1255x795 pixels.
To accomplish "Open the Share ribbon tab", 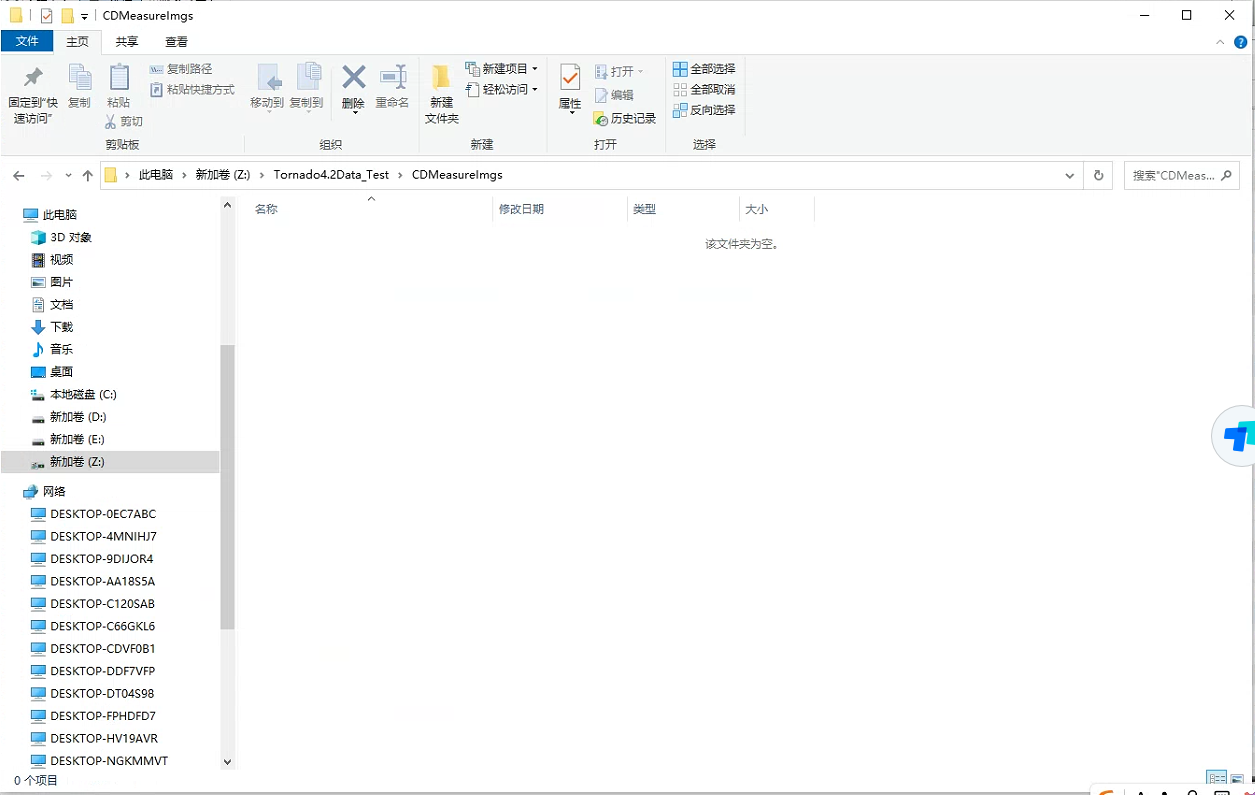I will 127,42.
